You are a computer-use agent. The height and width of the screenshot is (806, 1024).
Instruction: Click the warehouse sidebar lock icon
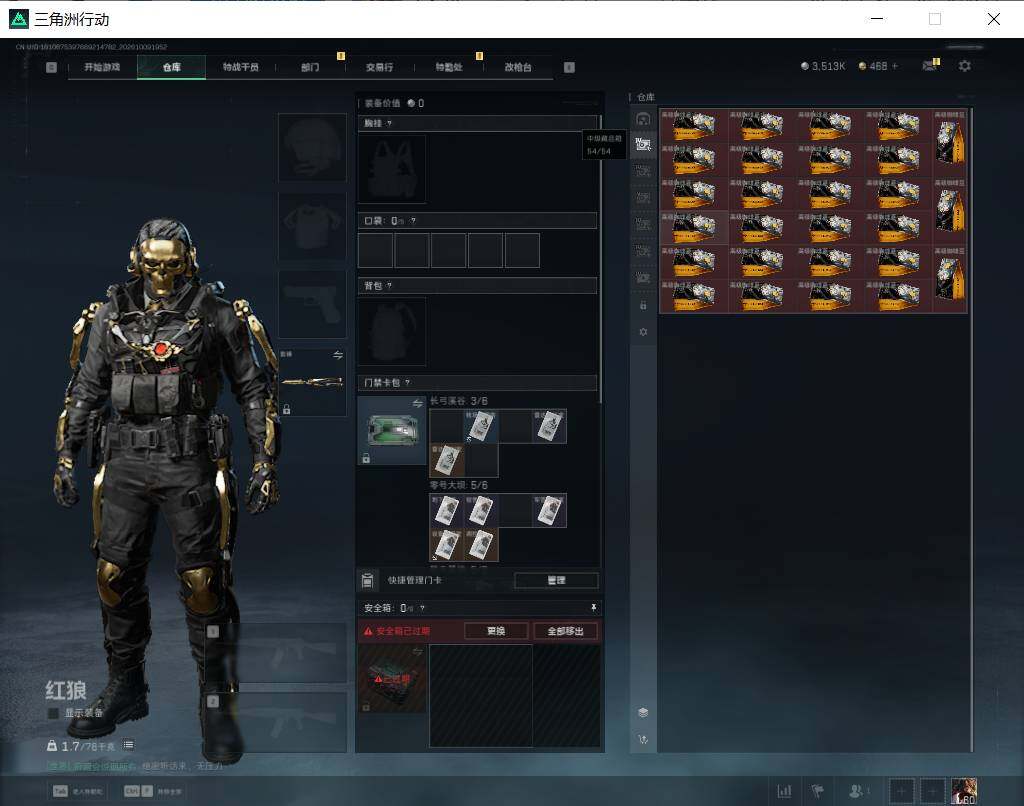point(643,305)
